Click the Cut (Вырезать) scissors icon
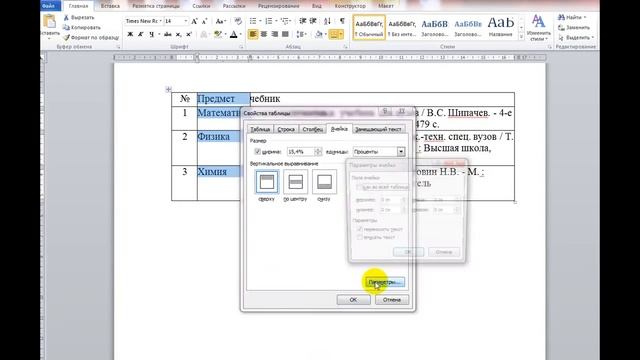Viewport: 640px width, 360px height. point(67,18)
